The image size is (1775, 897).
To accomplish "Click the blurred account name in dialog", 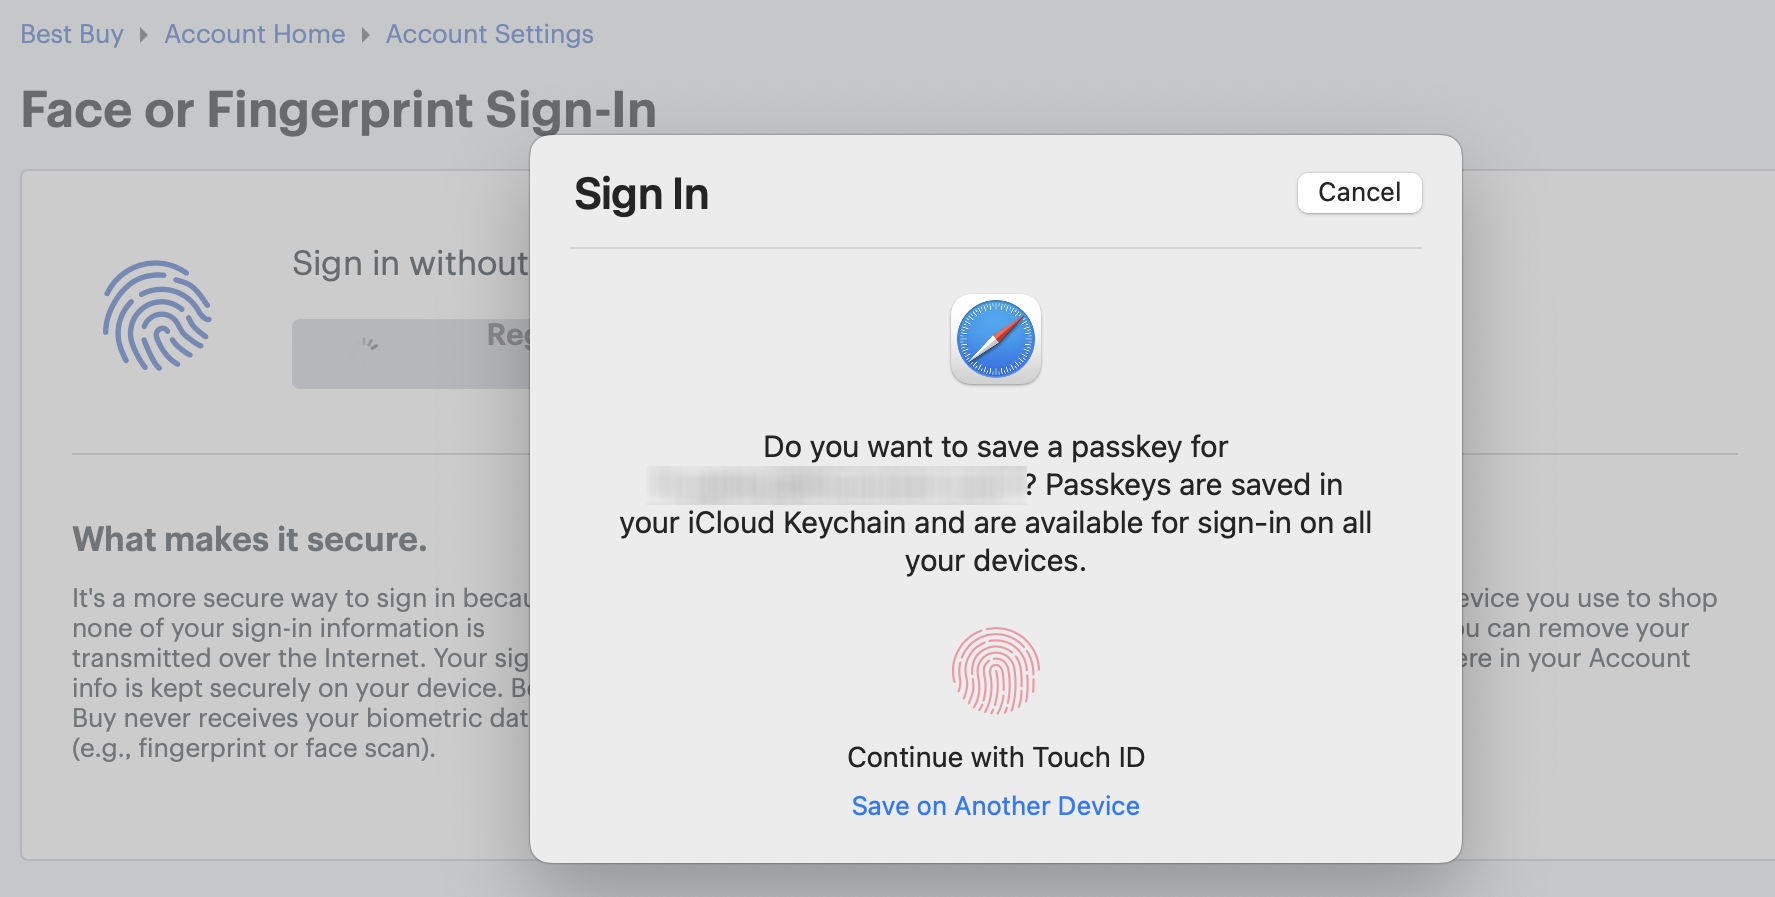I will pyautogui.click(x=836, y=485).
